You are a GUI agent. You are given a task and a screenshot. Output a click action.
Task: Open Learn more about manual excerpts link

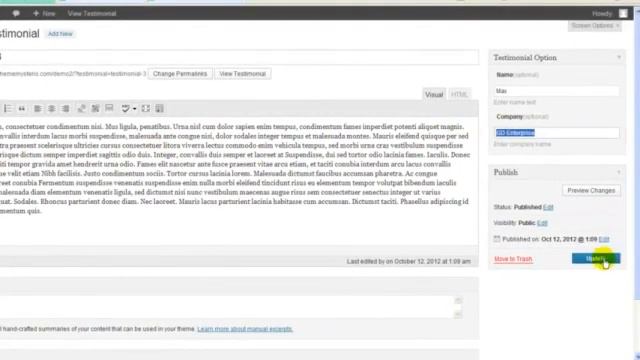coord(245,329)
